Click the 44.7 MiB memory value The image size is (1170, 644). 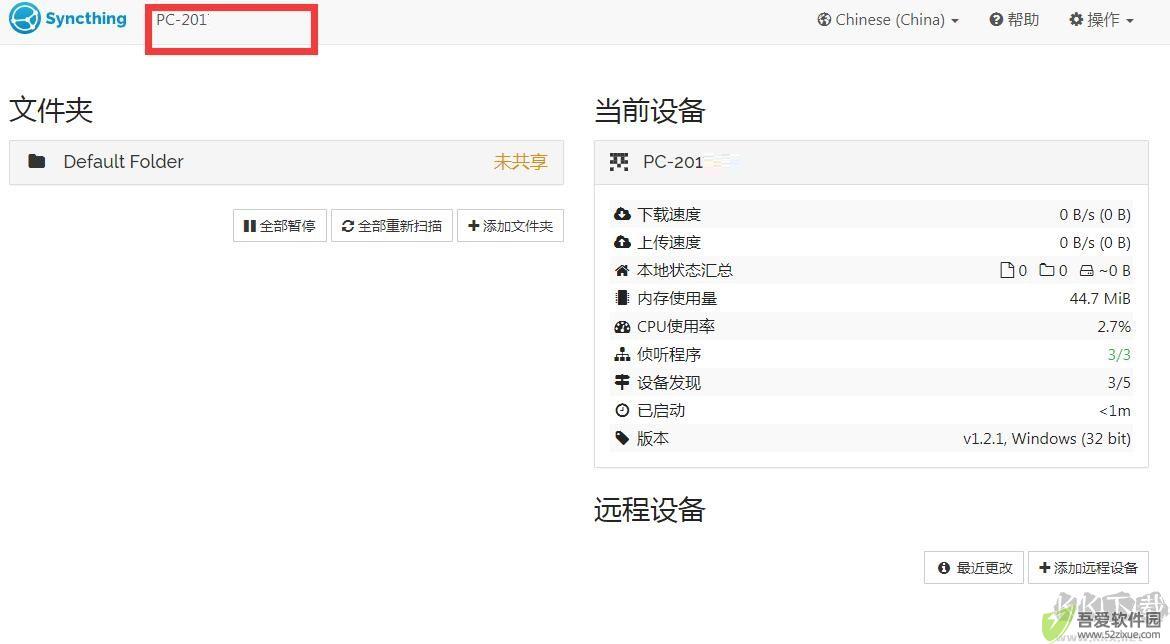[1100, 298]
